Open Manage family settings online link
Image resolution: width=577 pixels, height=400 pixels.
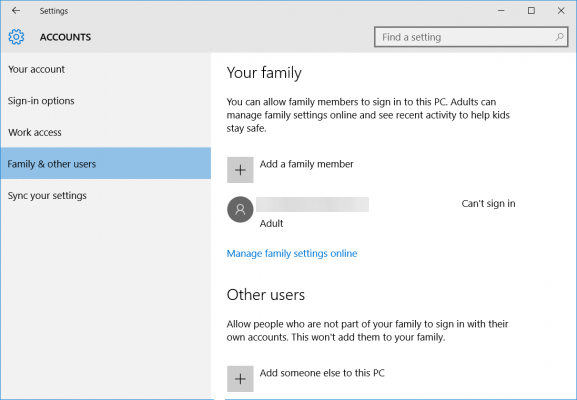[292, 254]
